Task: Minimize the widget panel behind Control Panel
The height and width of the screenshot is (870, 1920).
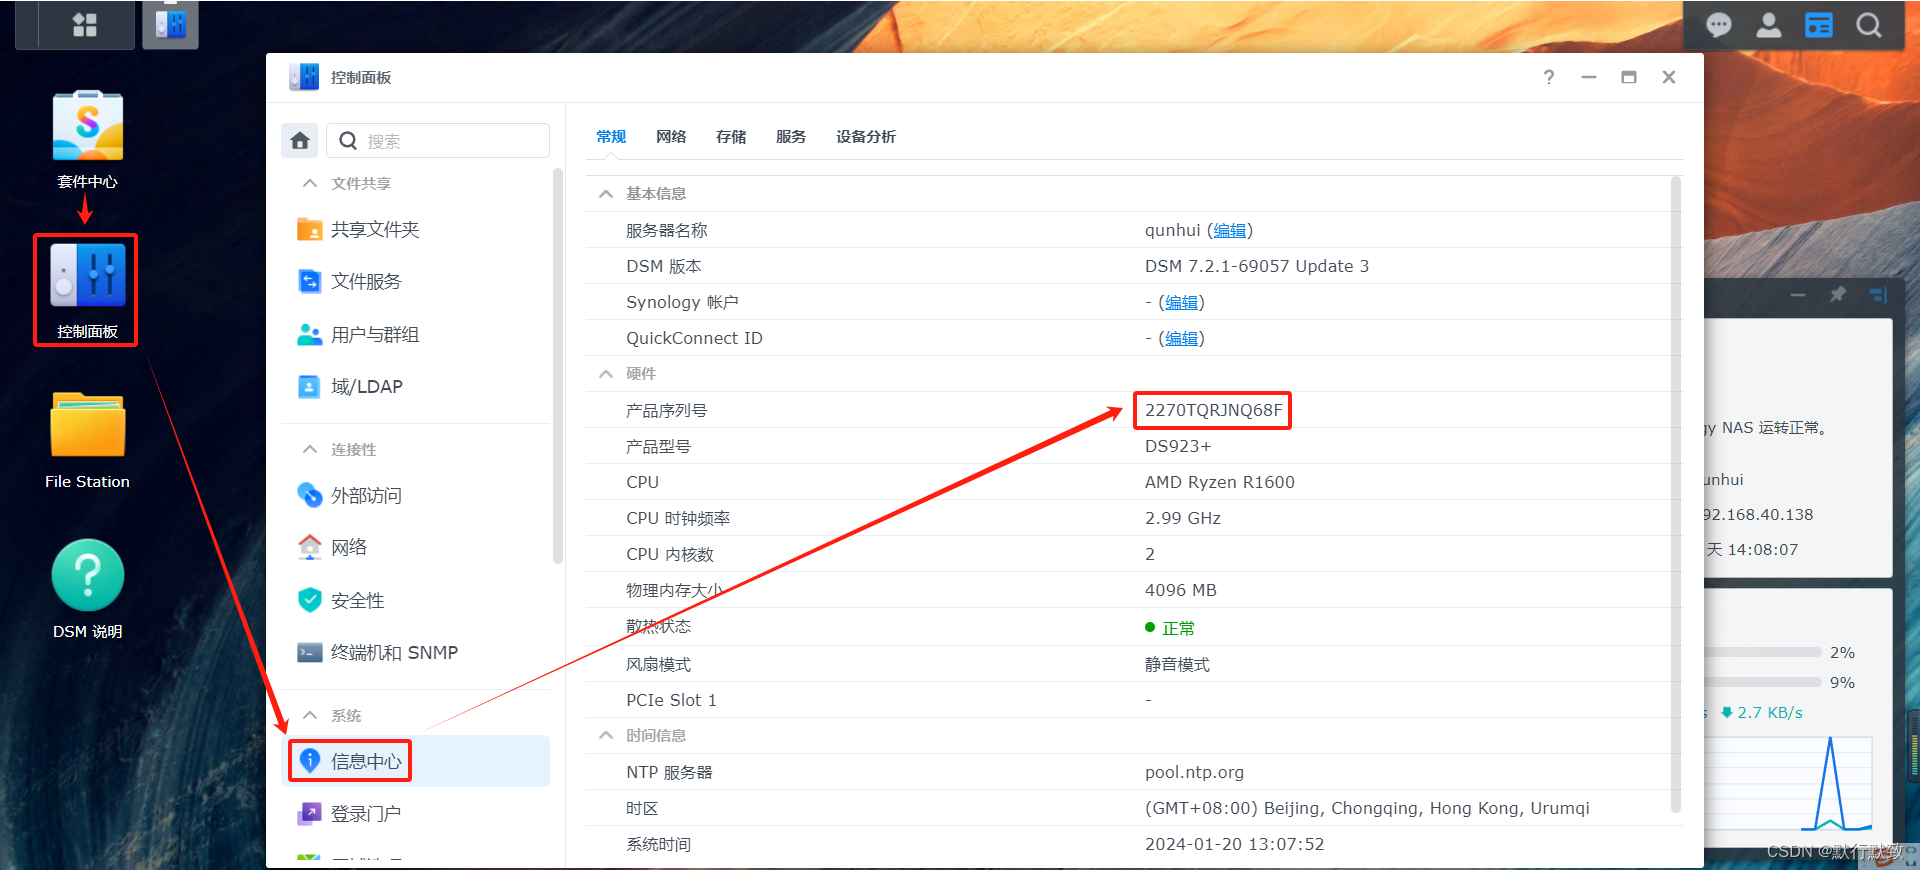Action: [x=1798, y=295]
